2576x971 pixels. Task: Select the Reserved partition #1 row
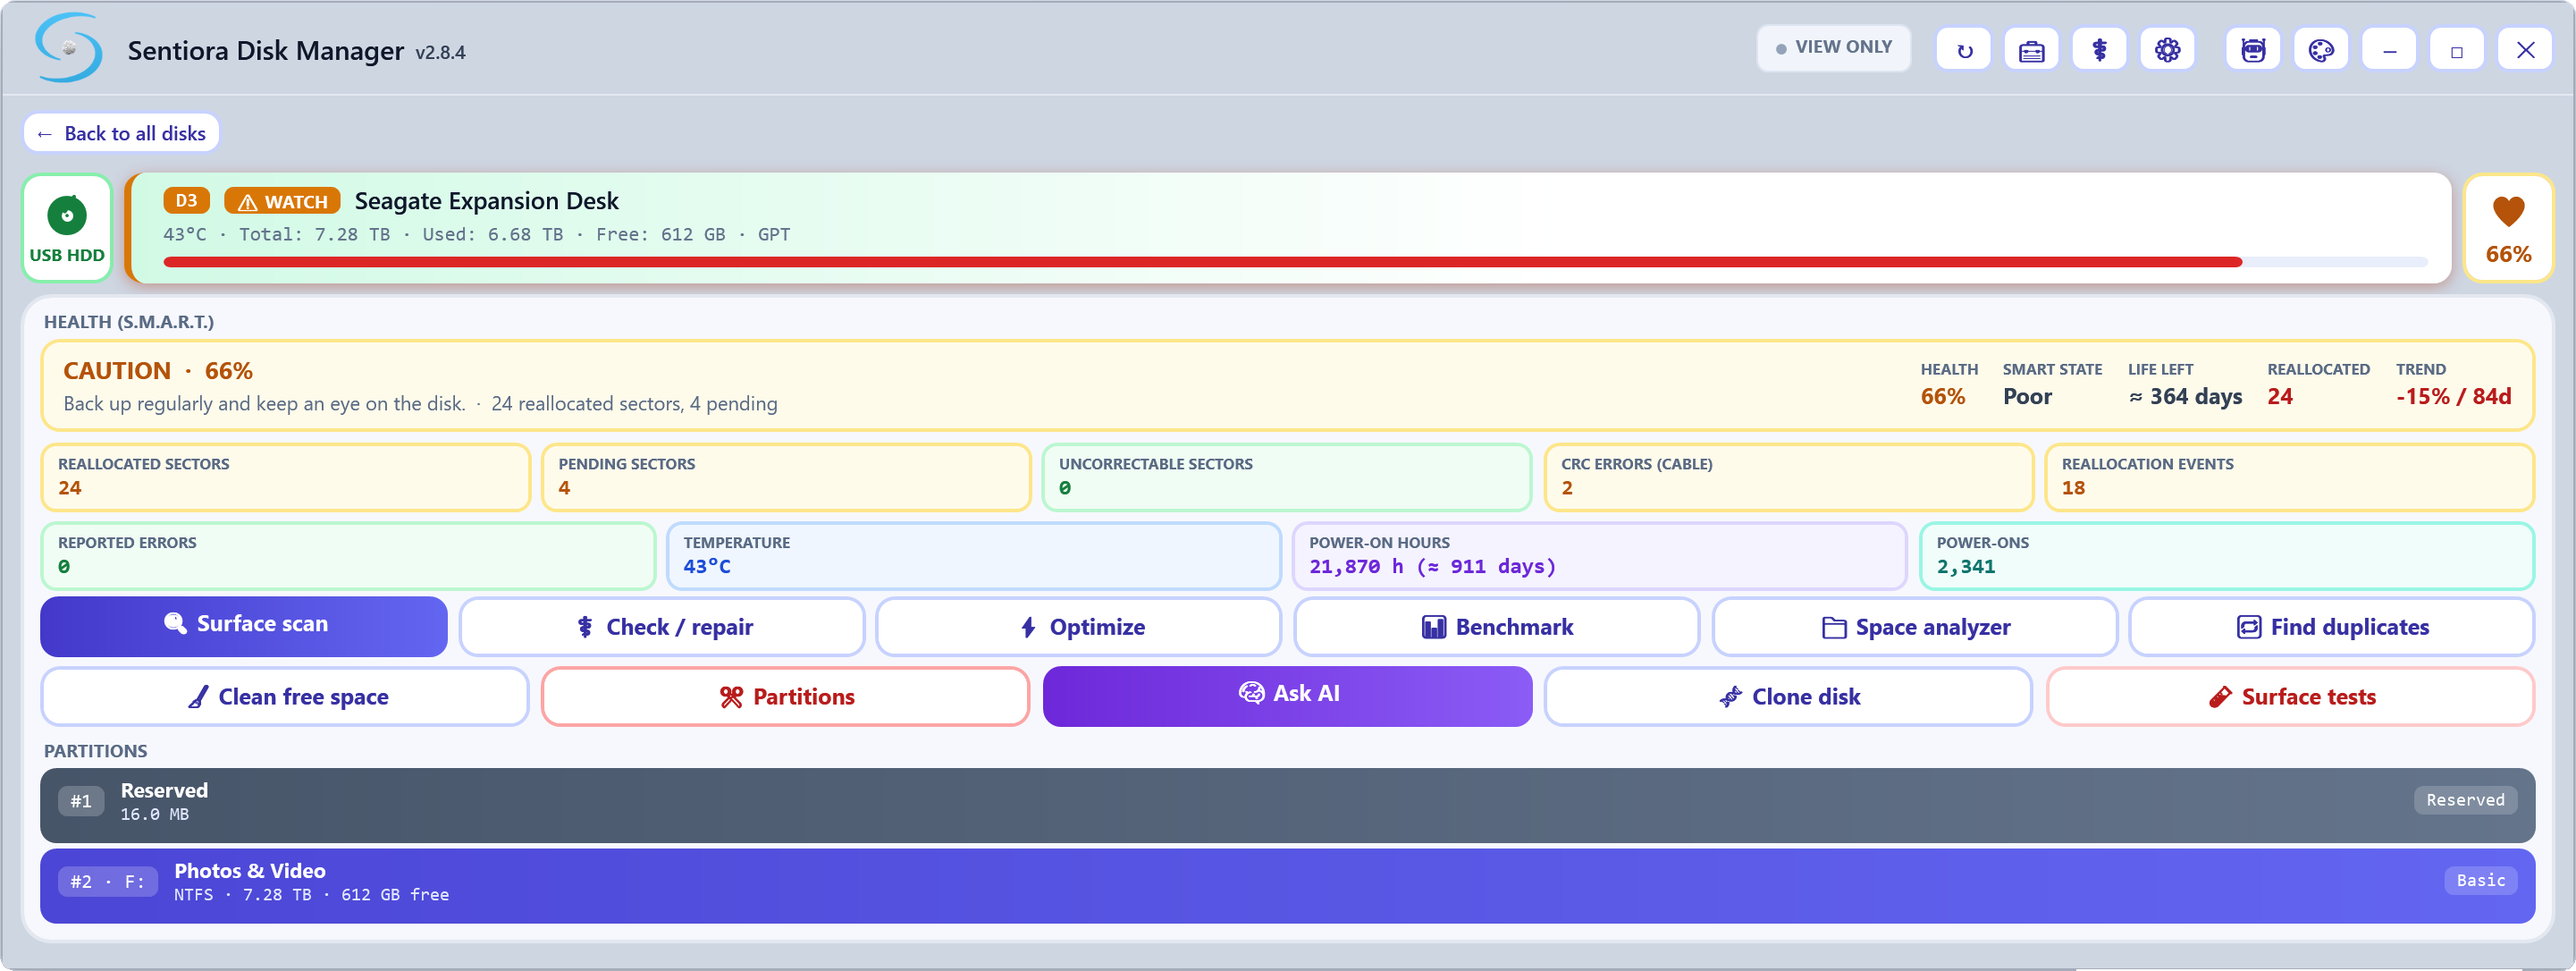[1287, 805]
